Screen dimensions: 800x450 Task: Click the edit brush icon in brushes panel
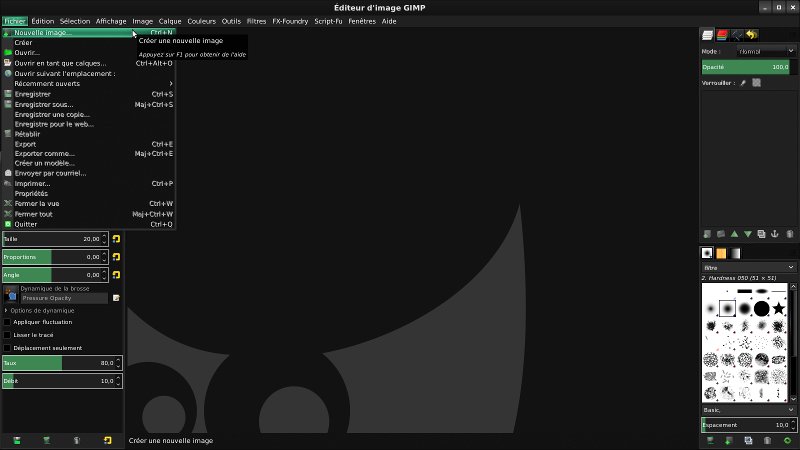[710, 440]
